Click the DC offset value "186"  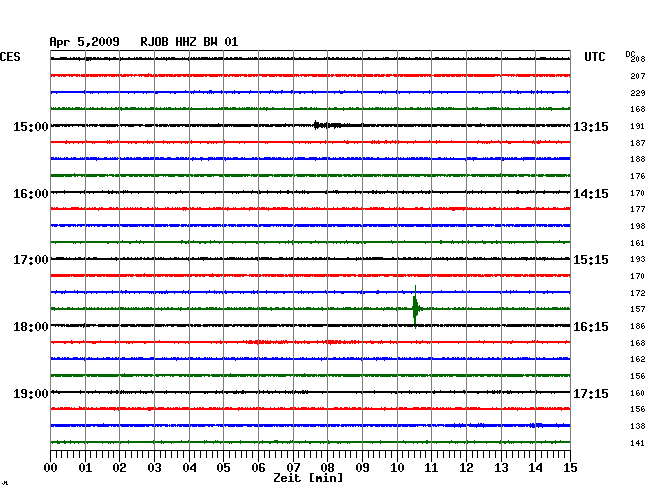pos(638,326)
